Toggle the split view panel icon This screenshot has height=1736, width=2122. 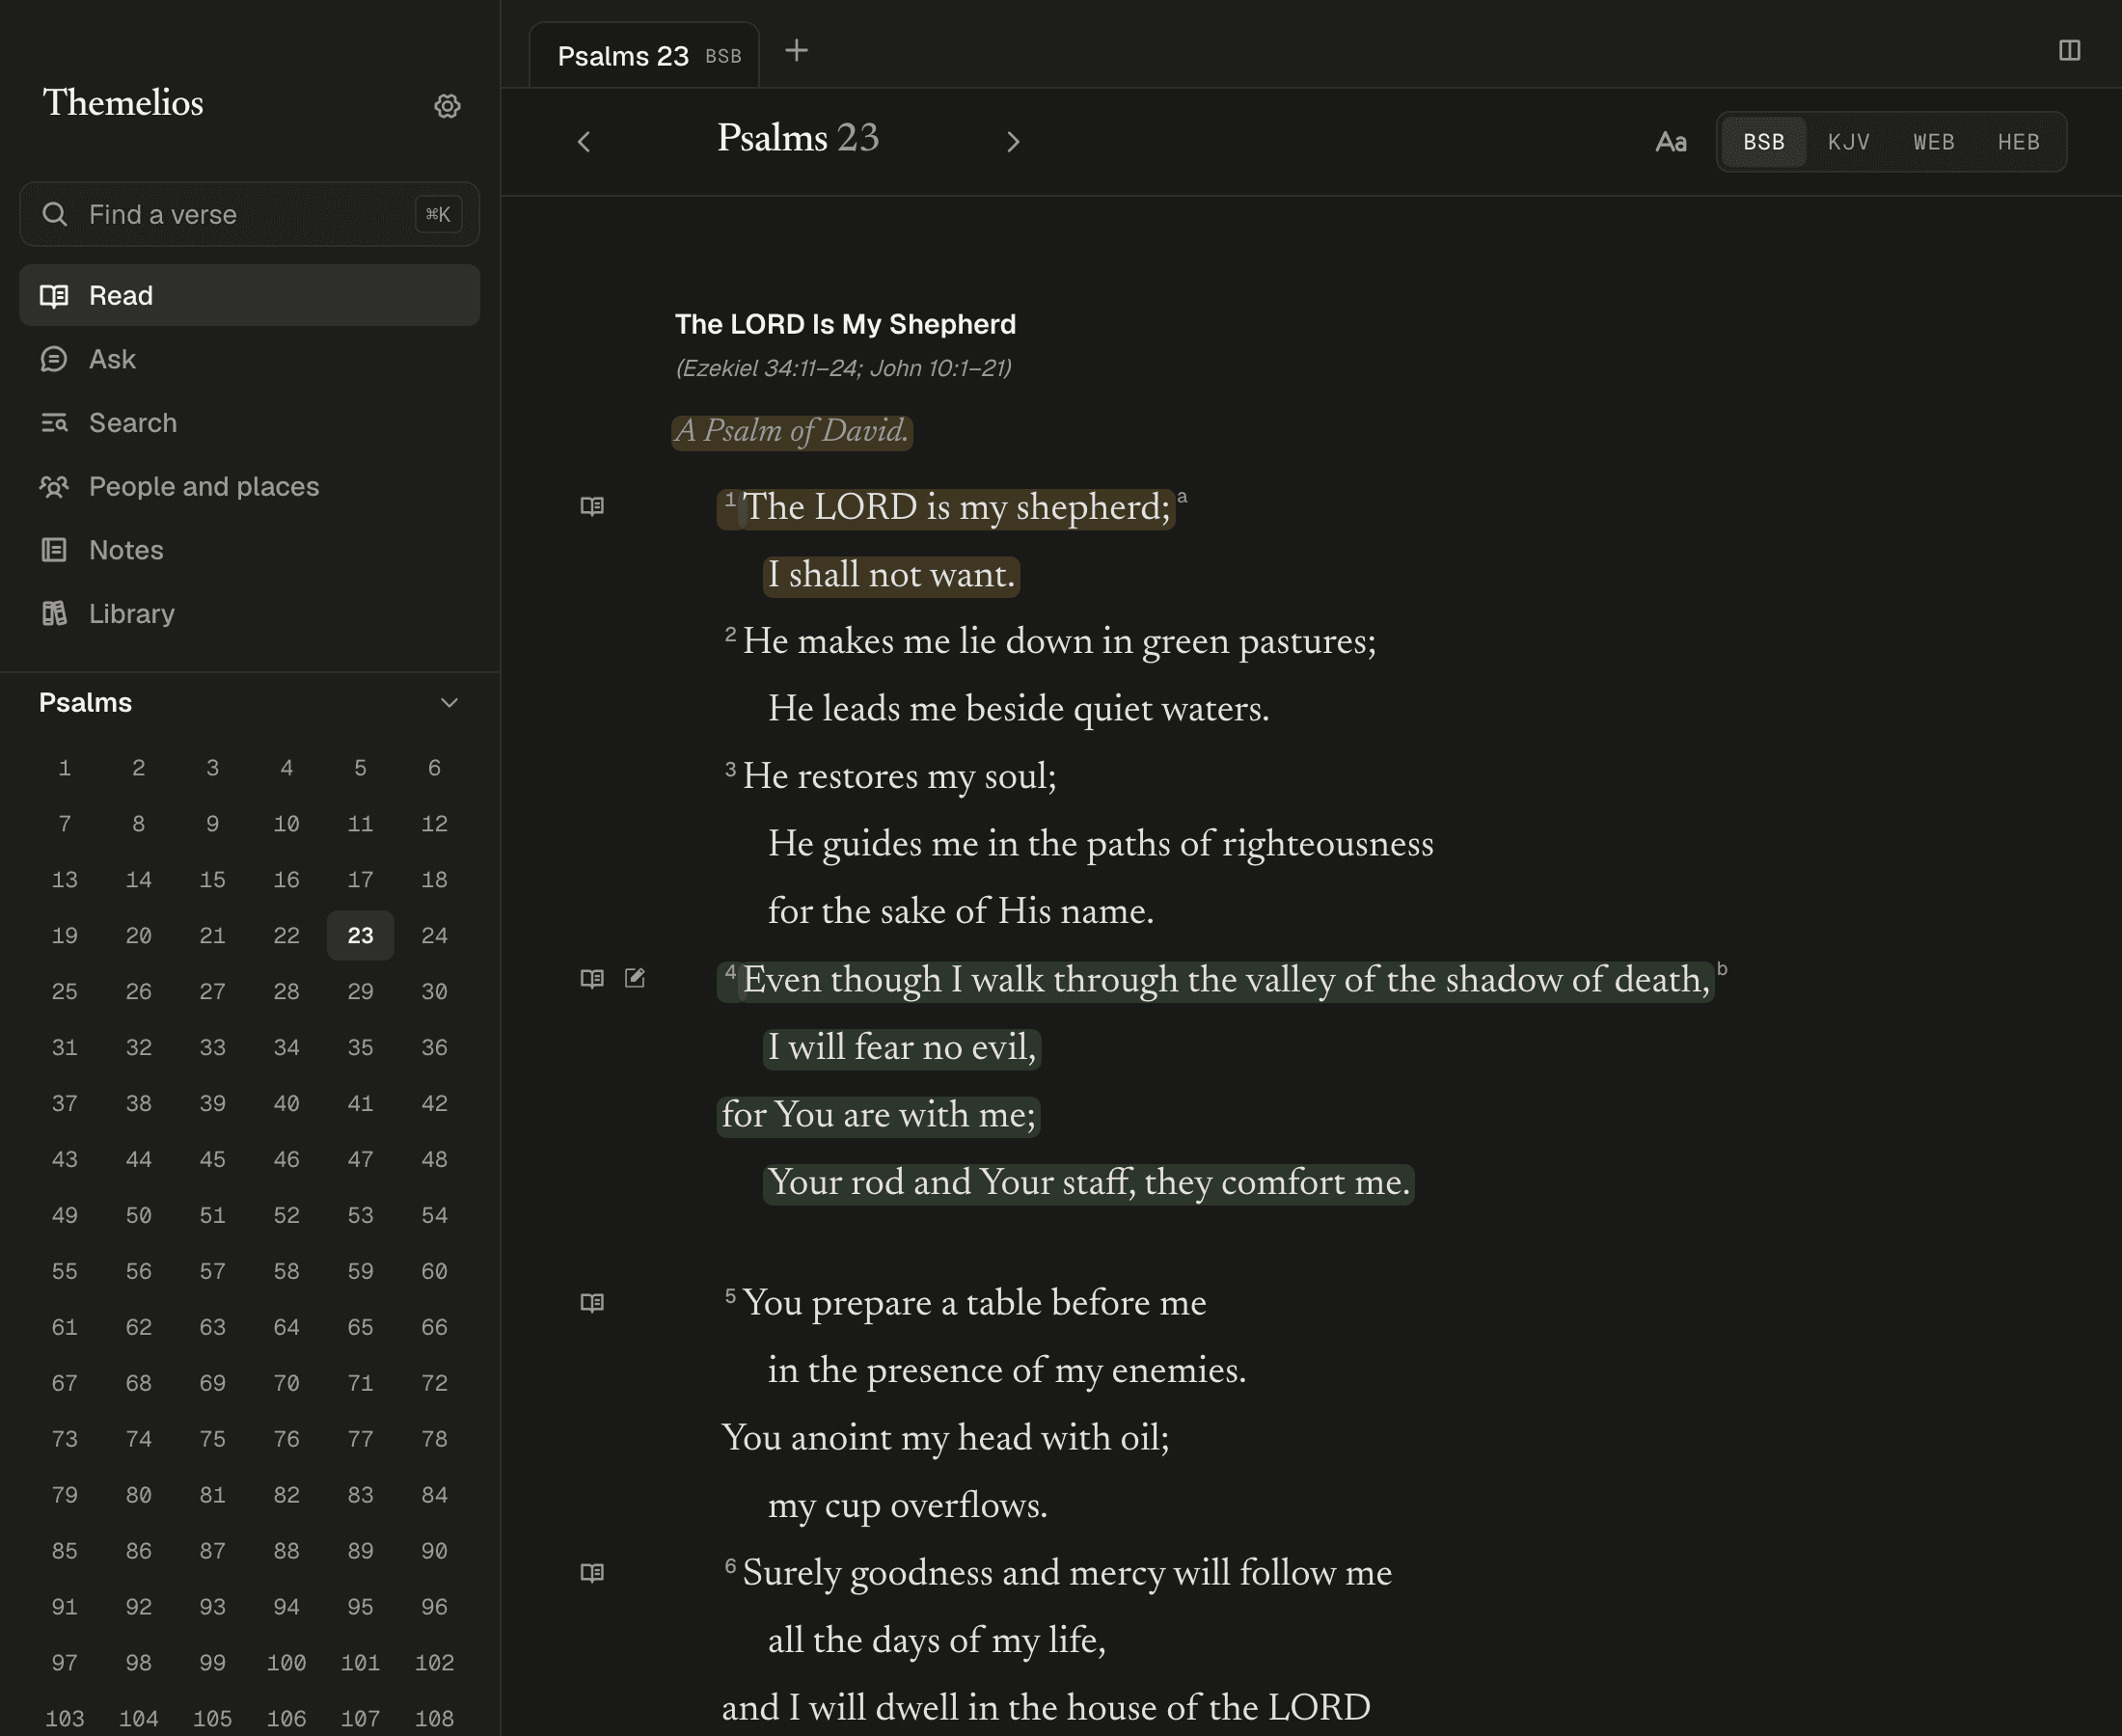2069,50
